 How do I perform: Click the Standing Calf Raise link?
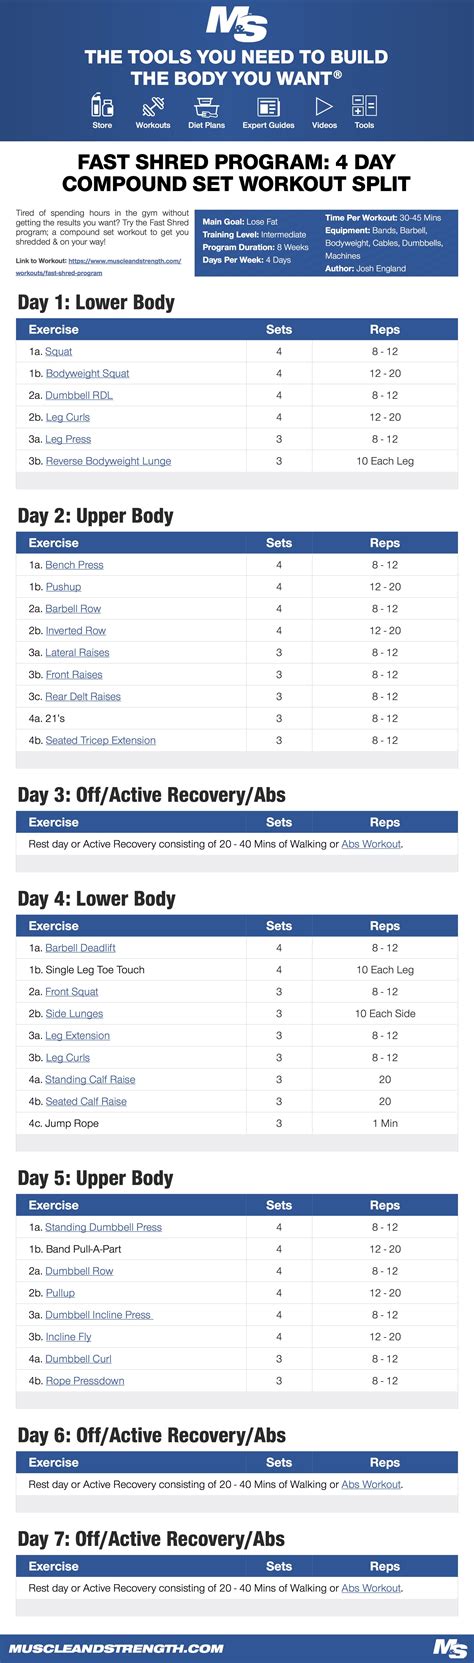pos(90,1080)
